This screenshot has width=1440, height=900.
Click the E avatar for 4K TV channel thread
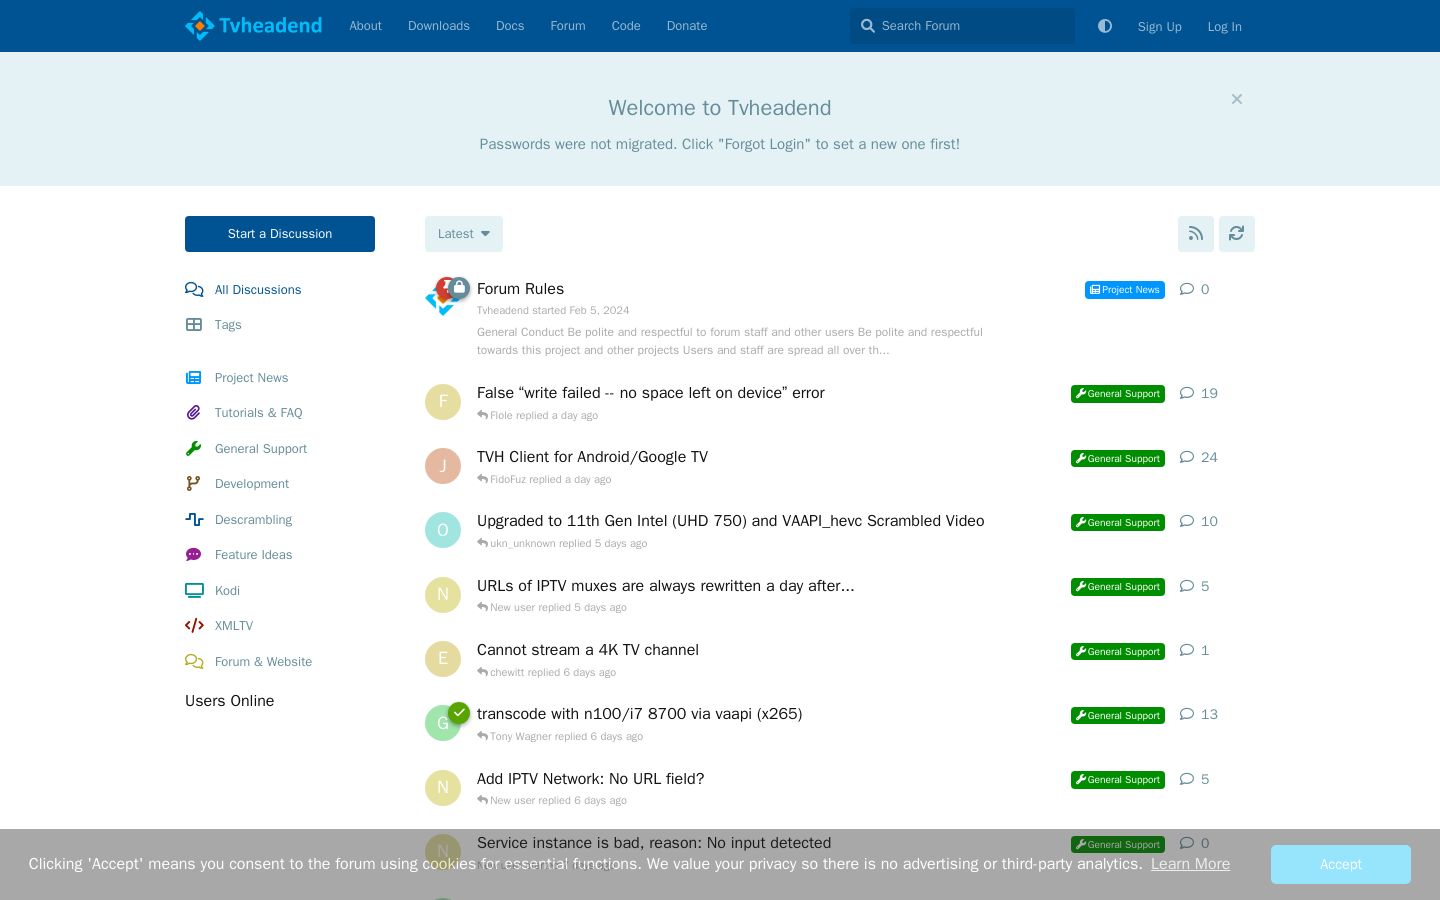click(x=443, y=659)
